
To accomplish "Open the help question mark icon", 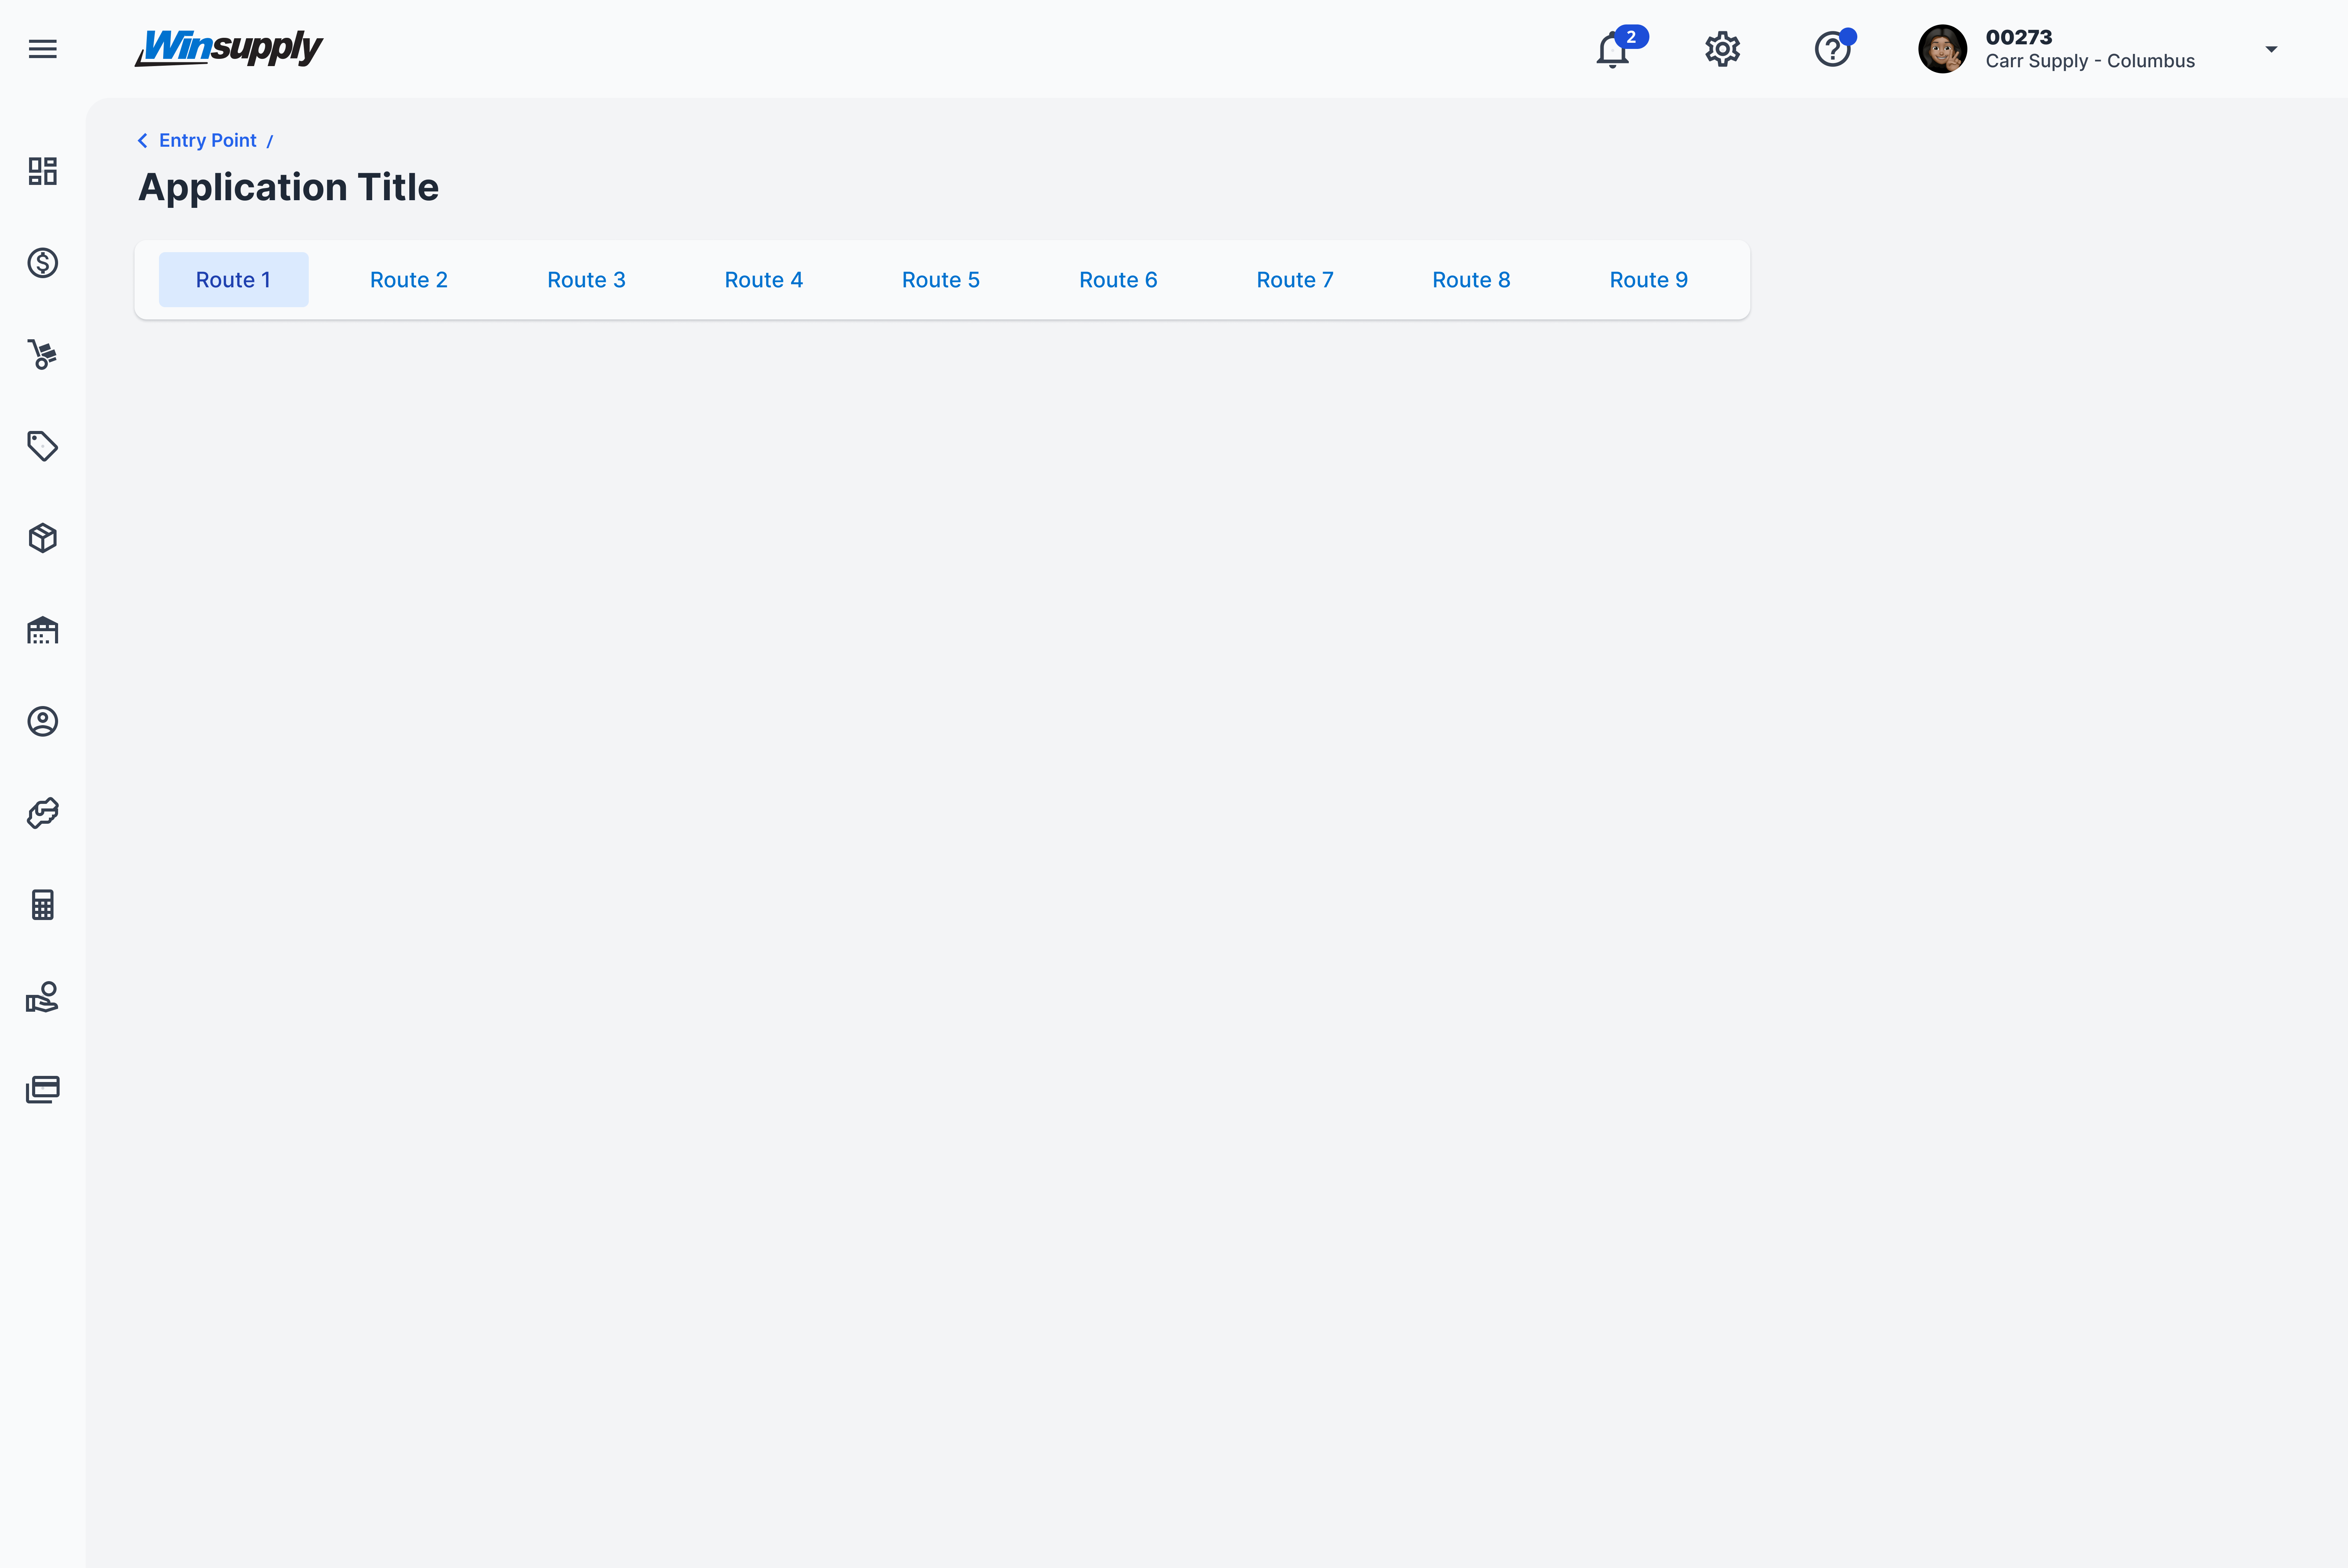I will click(1832, 49).
